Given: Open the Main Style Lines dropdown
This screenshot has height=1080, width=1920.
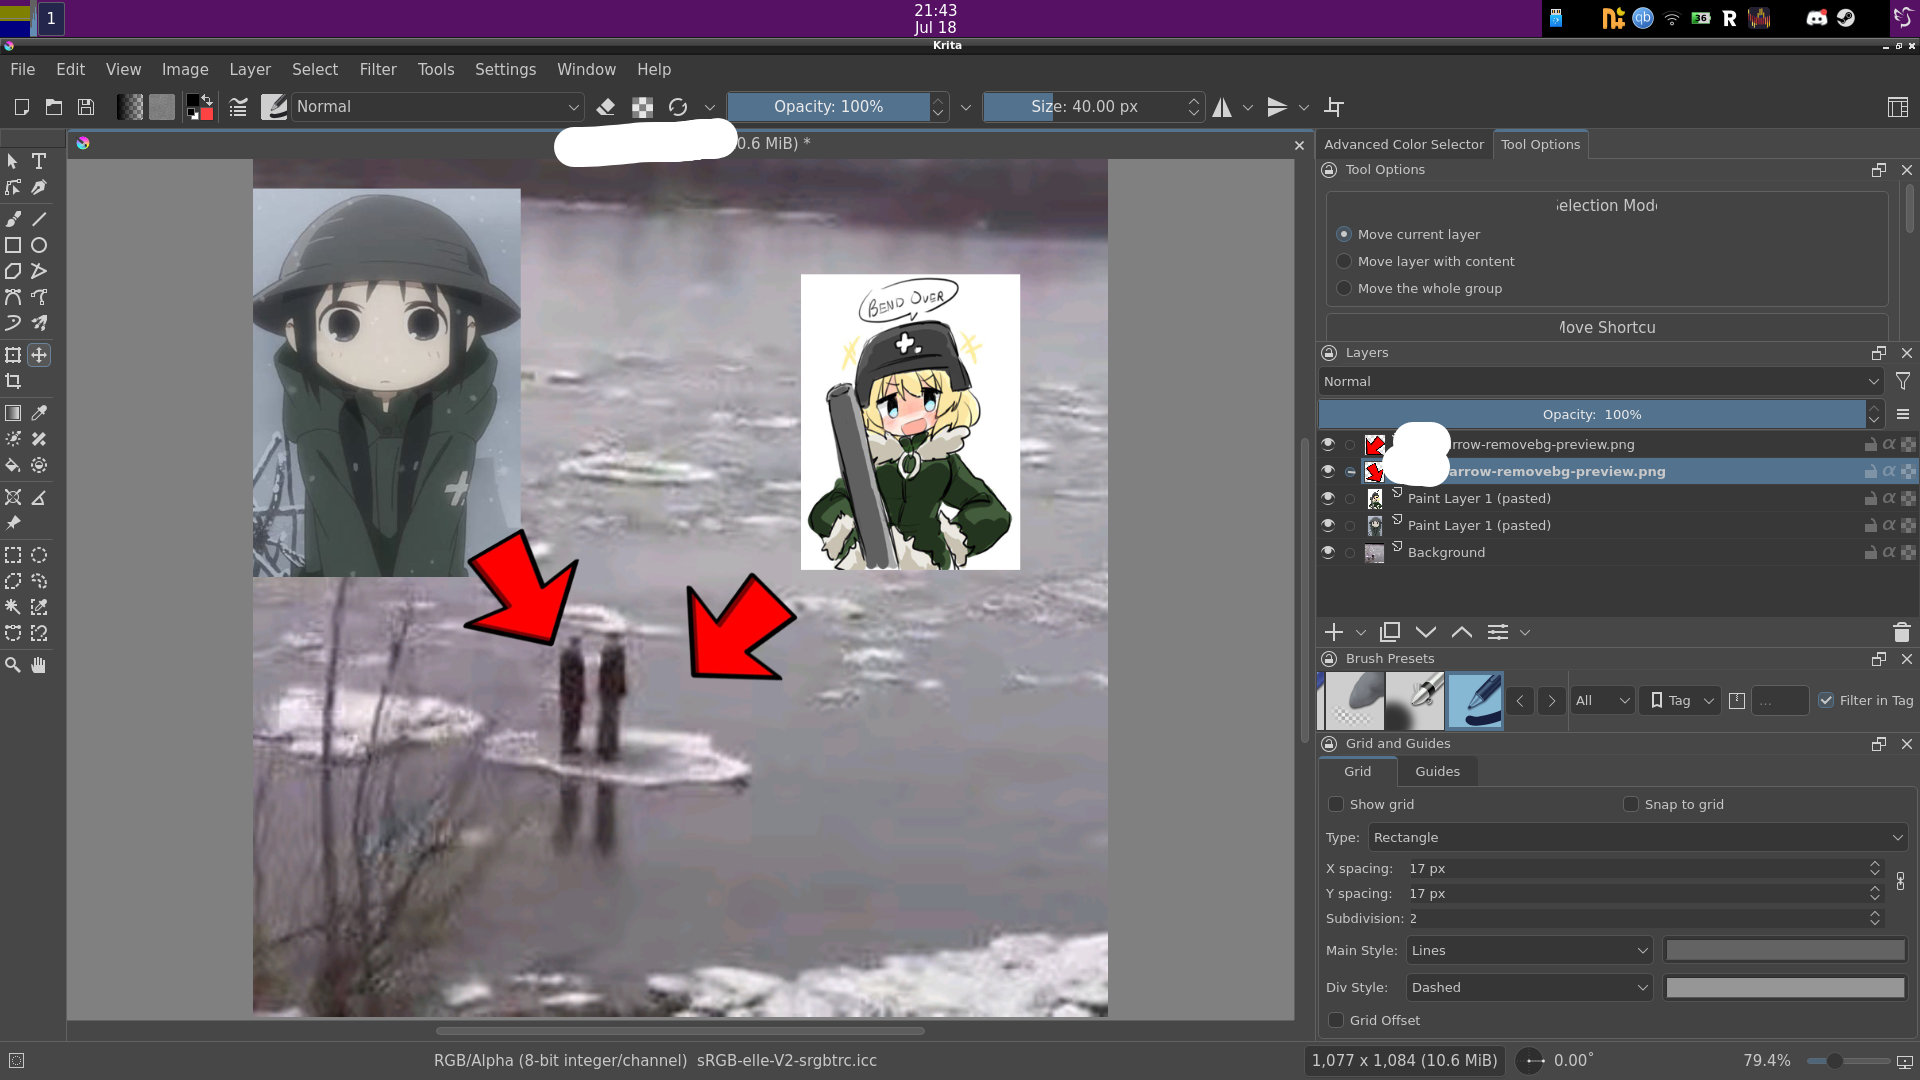Looking at the screenshot, I should [1529, 950].
